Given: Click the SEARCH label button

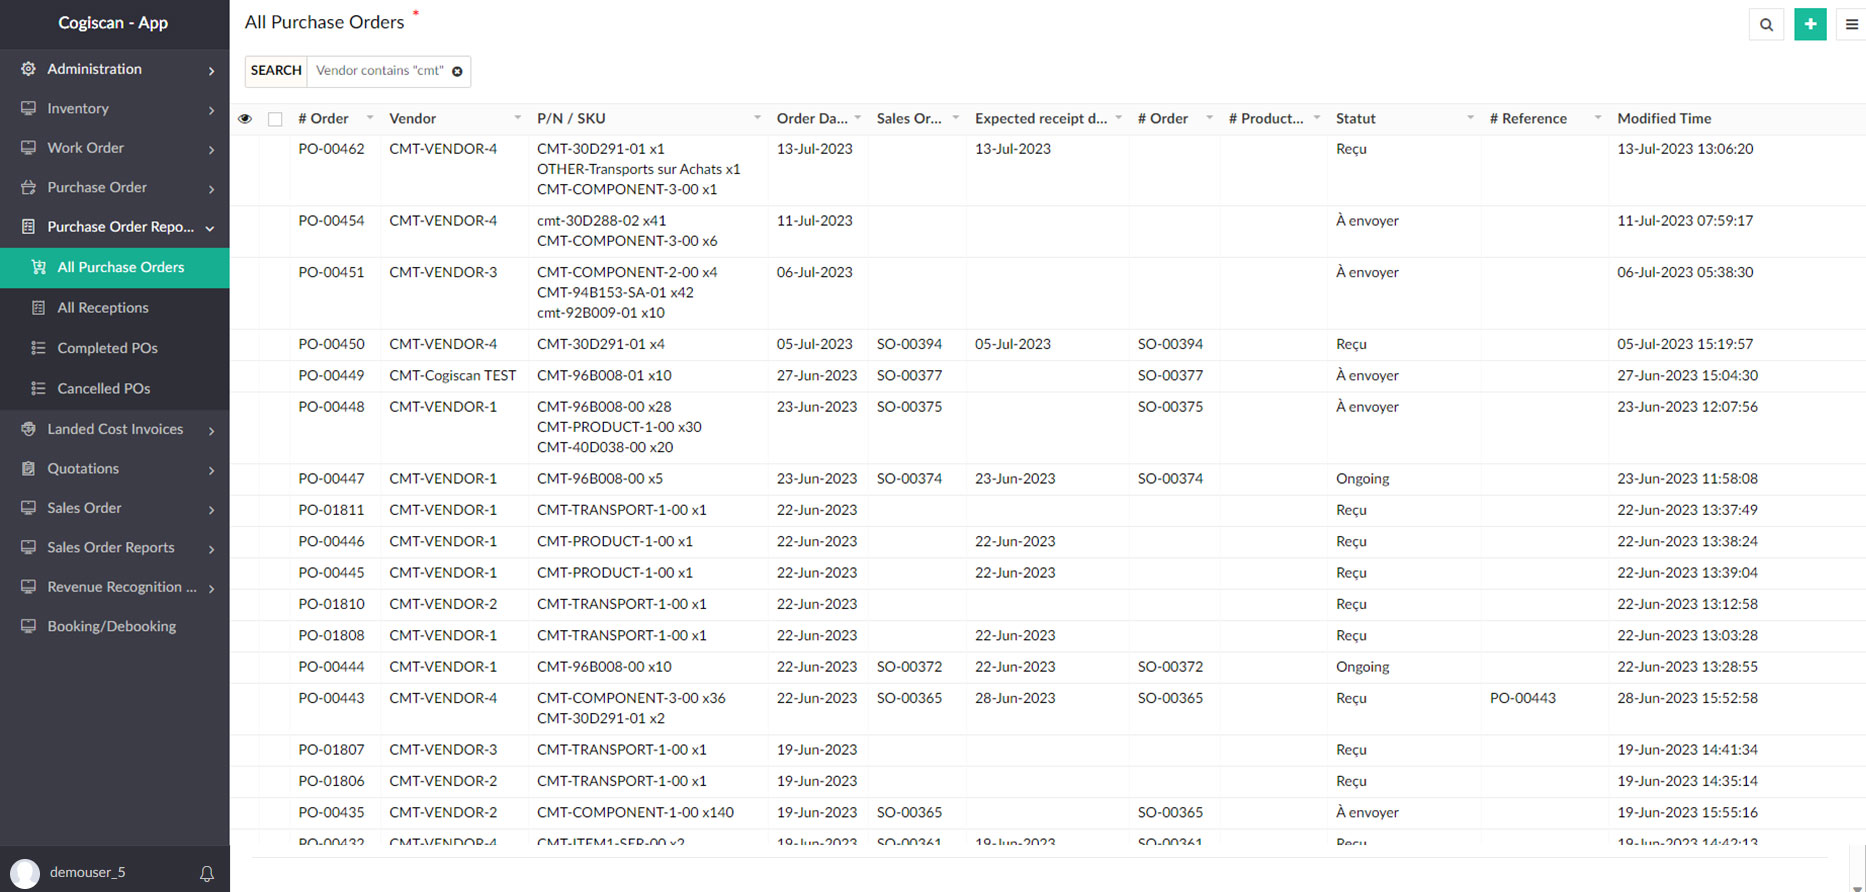Looking at the screenshot, I should click(x=276, y=71).
